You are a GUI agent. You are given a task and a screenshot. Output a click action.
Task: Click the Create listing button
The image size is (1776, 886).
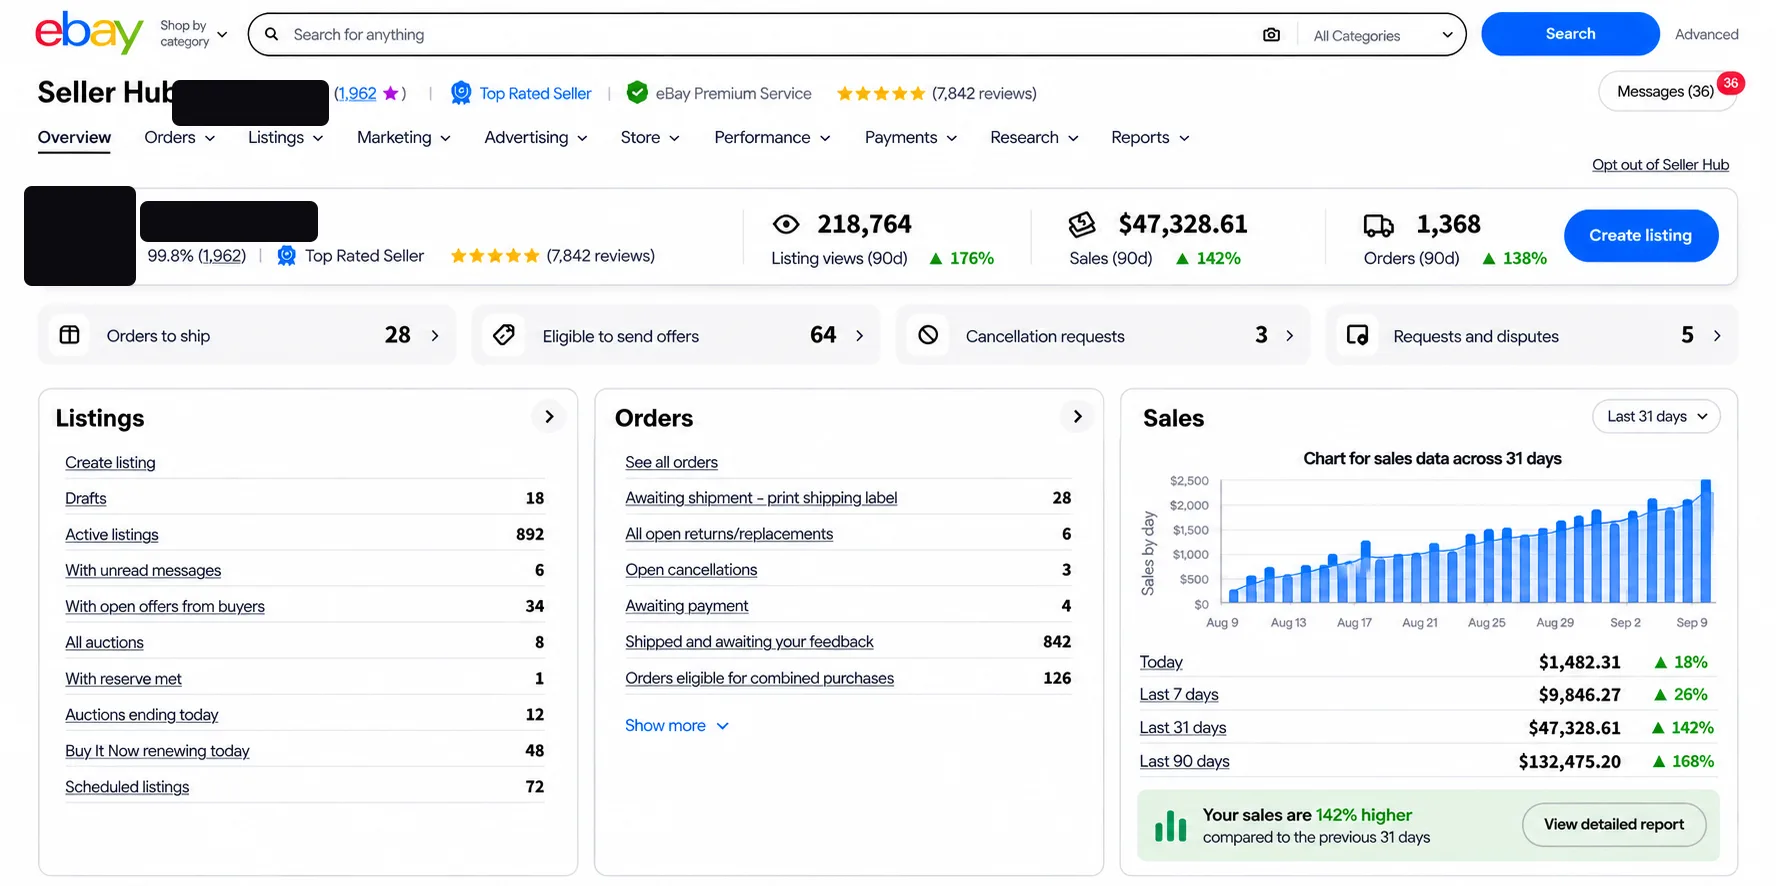click(x=1641, y=236)
